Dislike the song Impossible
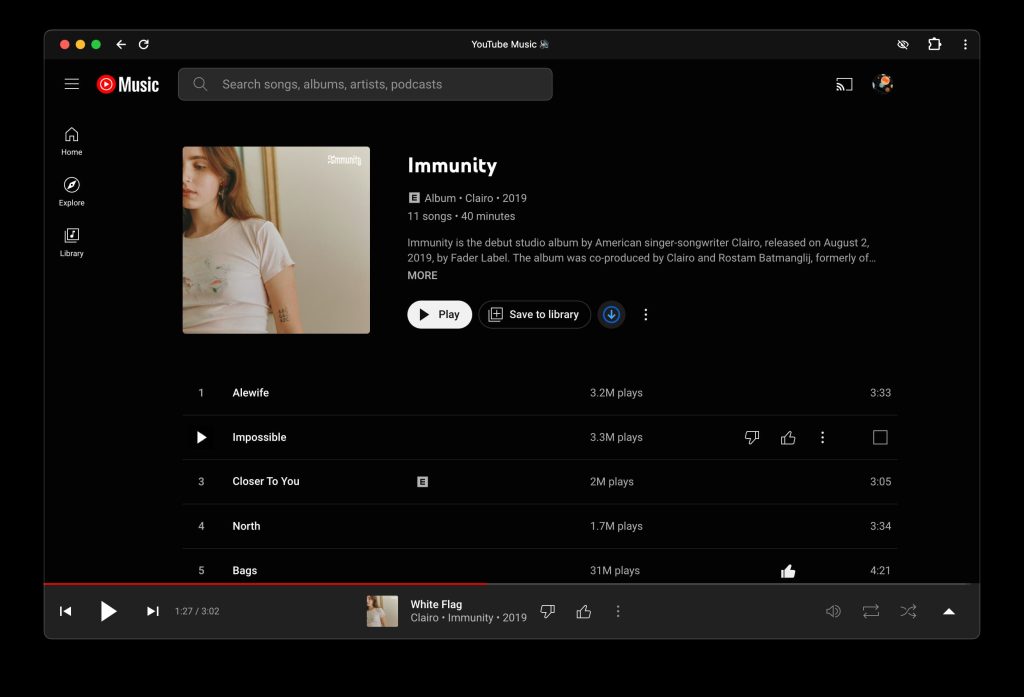1024x697 pixels. click(x=752, y=438)
